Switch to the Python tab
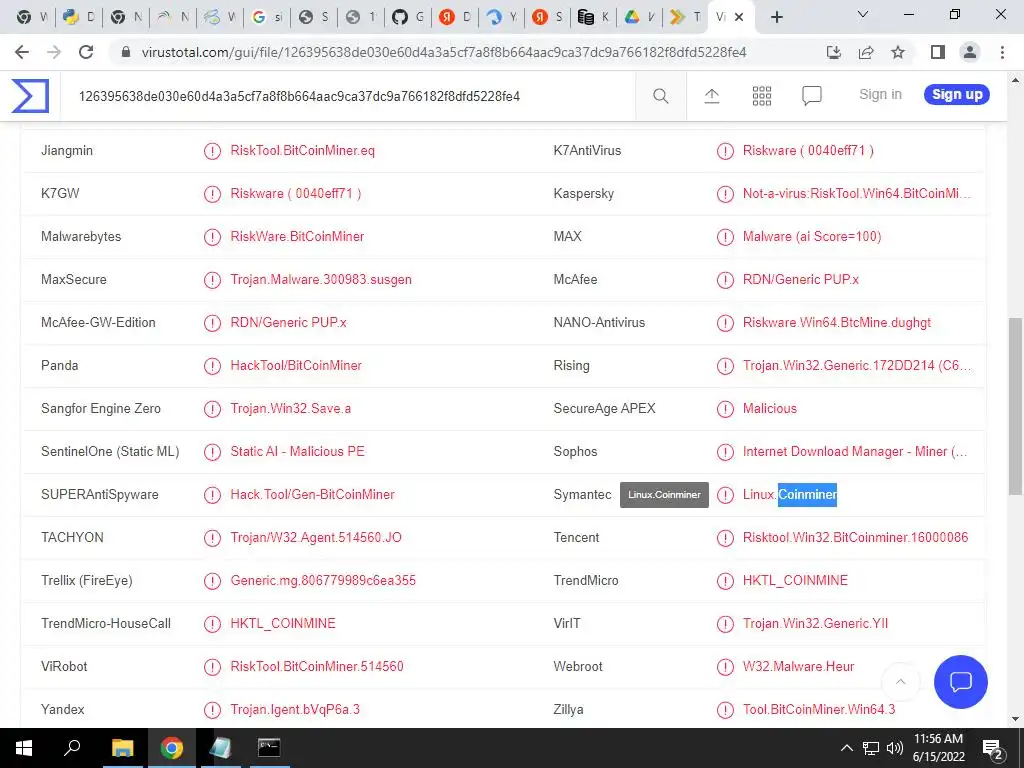The height and width of the screenshot is (768, 1024). (x=80, y=17)
